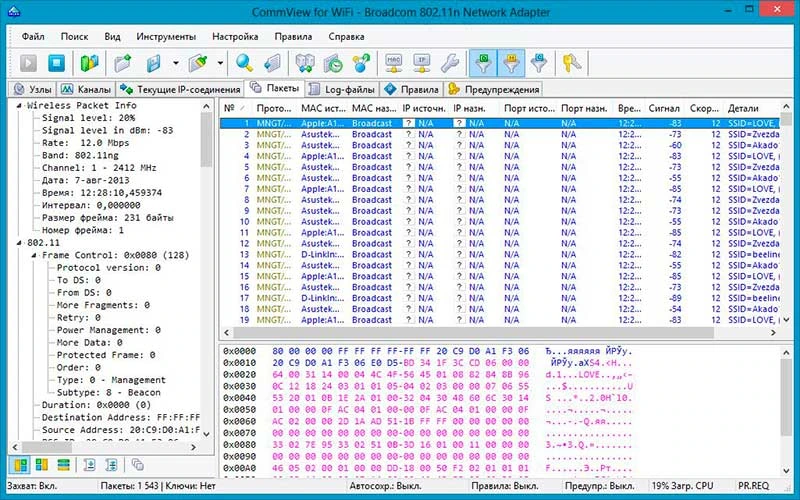Viewport: 800px width, 500px height.
Task: Open the network reconstruction toolbar icon
Action: (305, 63)
